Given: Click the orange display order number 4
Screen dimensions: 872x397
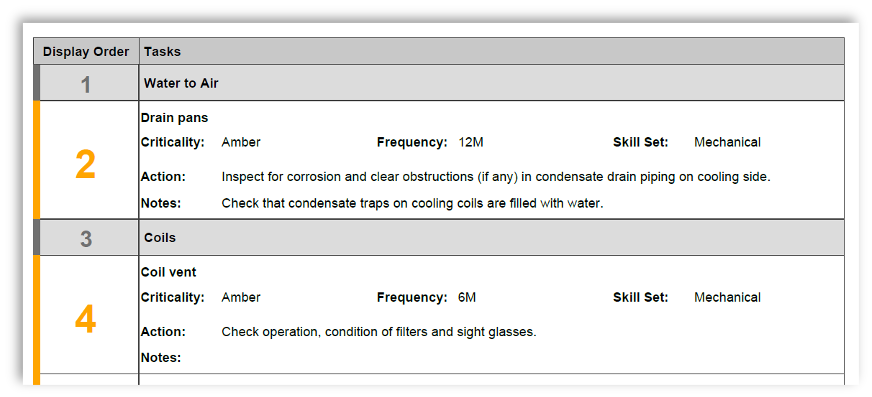Looking at the screenshot, I should pyautogui.click(x=86, y=320).
